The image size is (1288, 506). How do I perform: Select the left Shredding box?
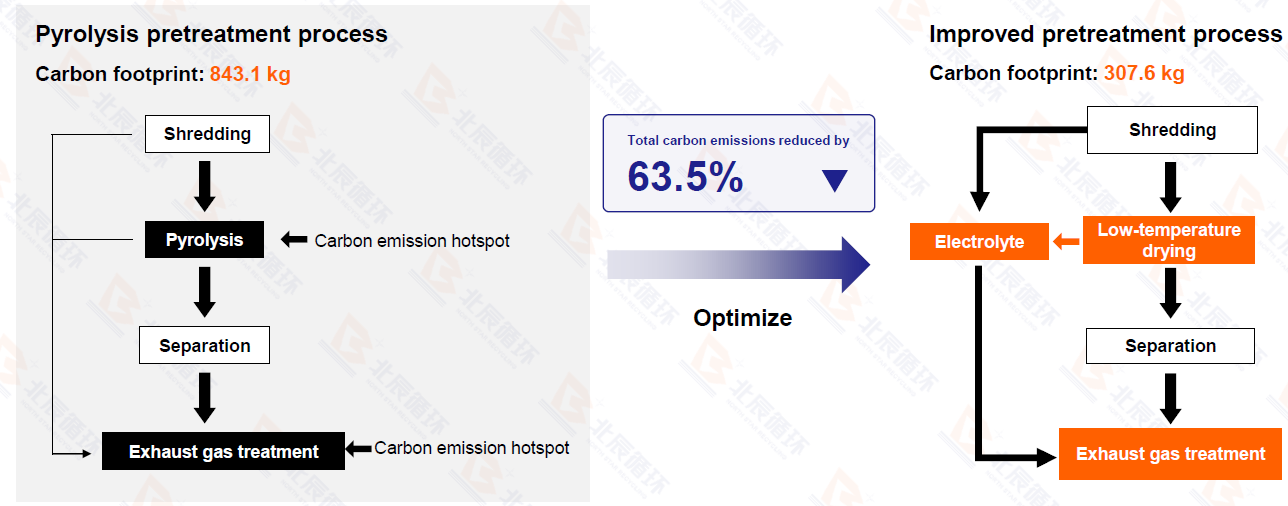[x=207, y=134]
